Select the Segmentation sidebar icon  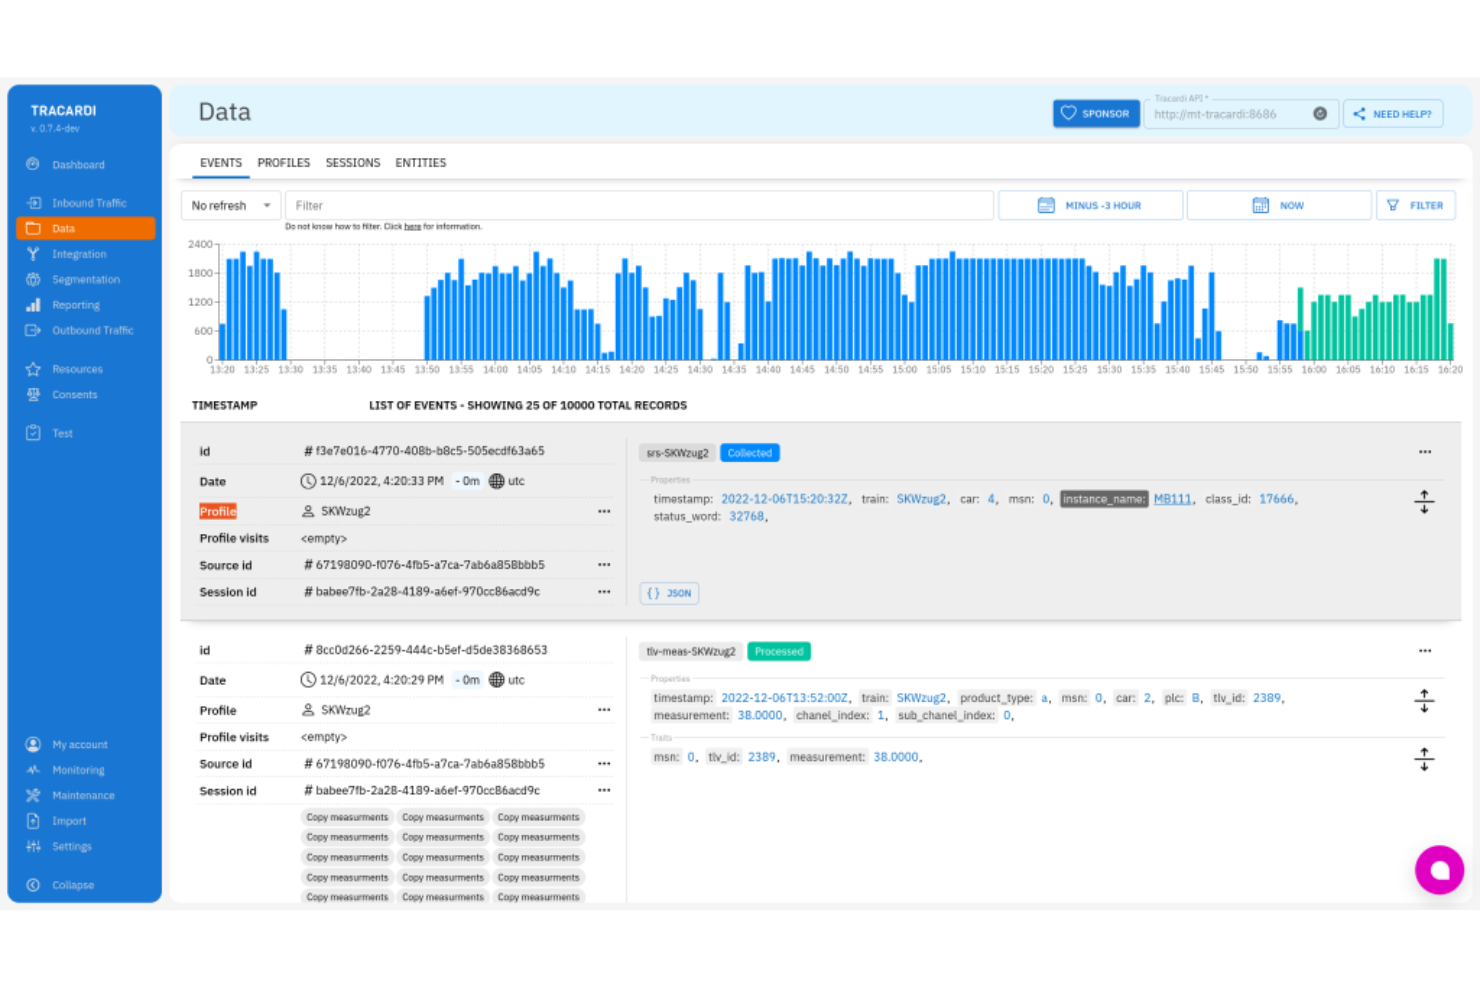[33, 279]
